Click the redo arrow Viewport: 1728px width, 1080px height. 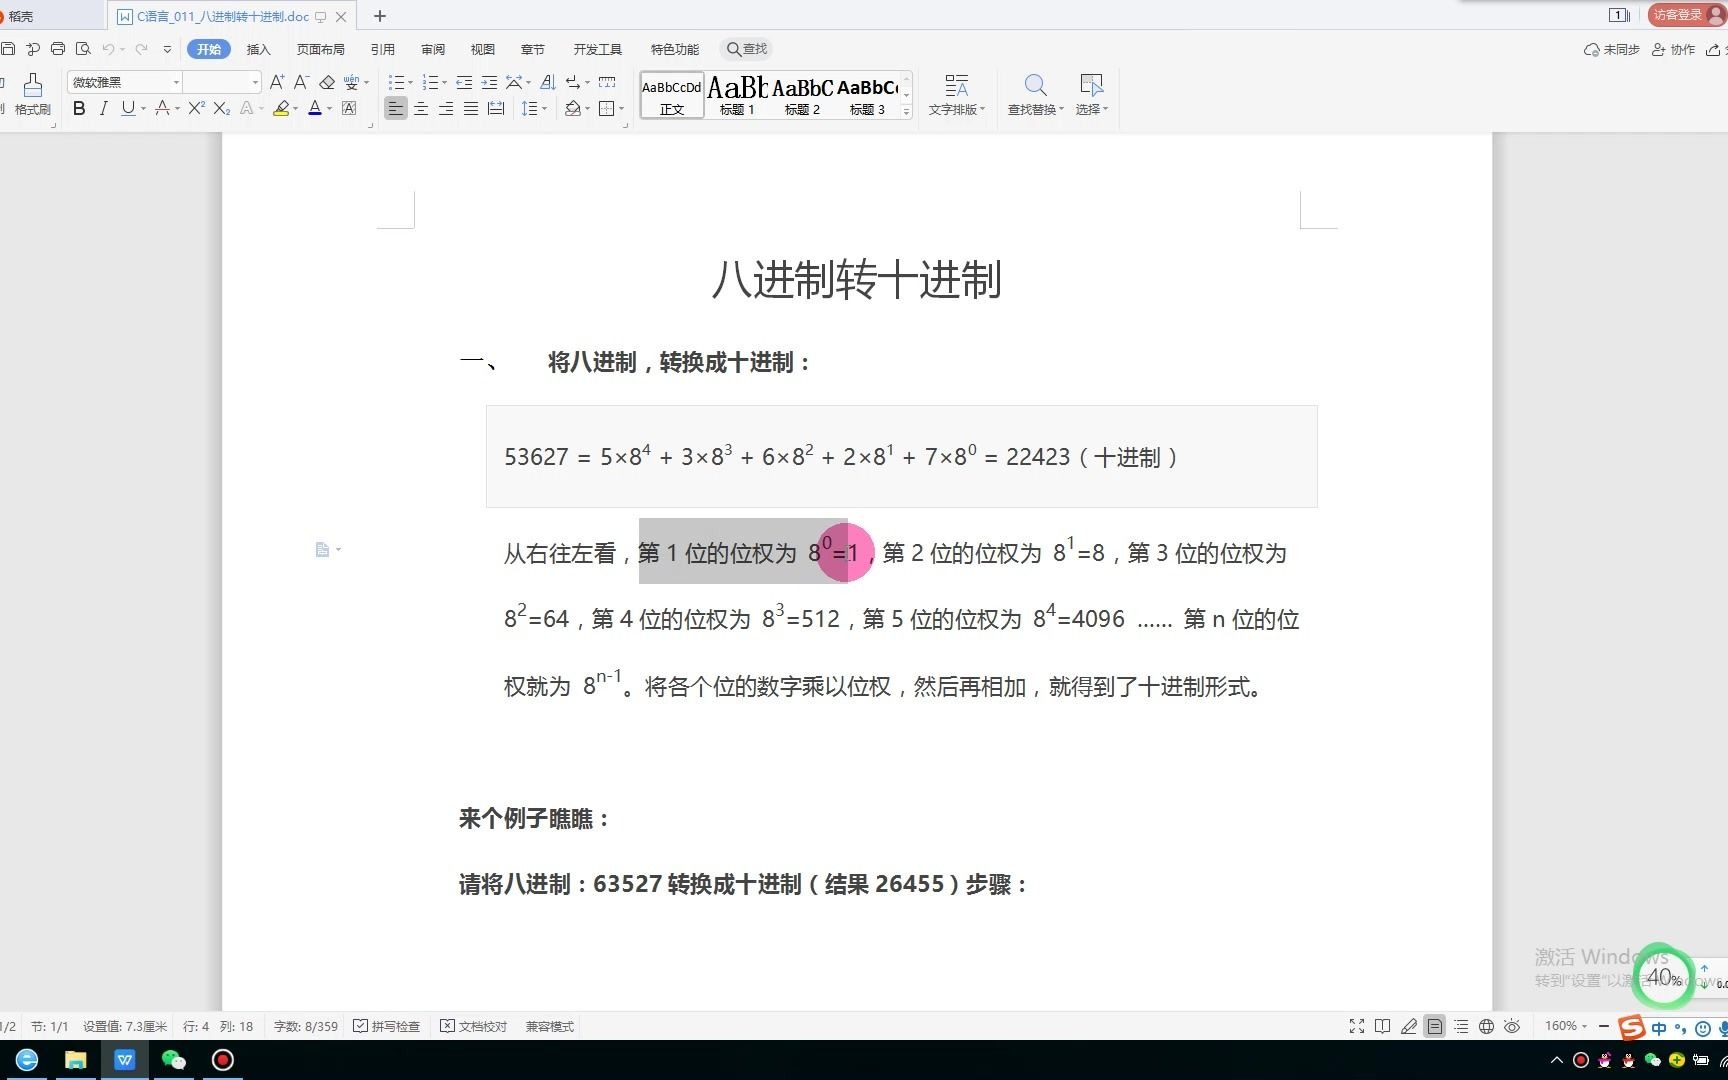(142, 49)
